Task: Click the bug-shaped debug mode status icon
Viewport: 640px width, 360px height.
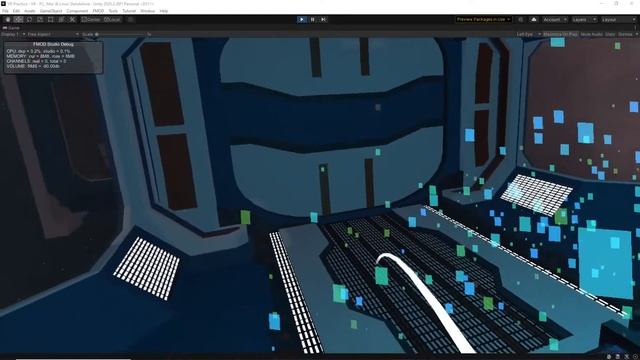Action: click(609, 357)
